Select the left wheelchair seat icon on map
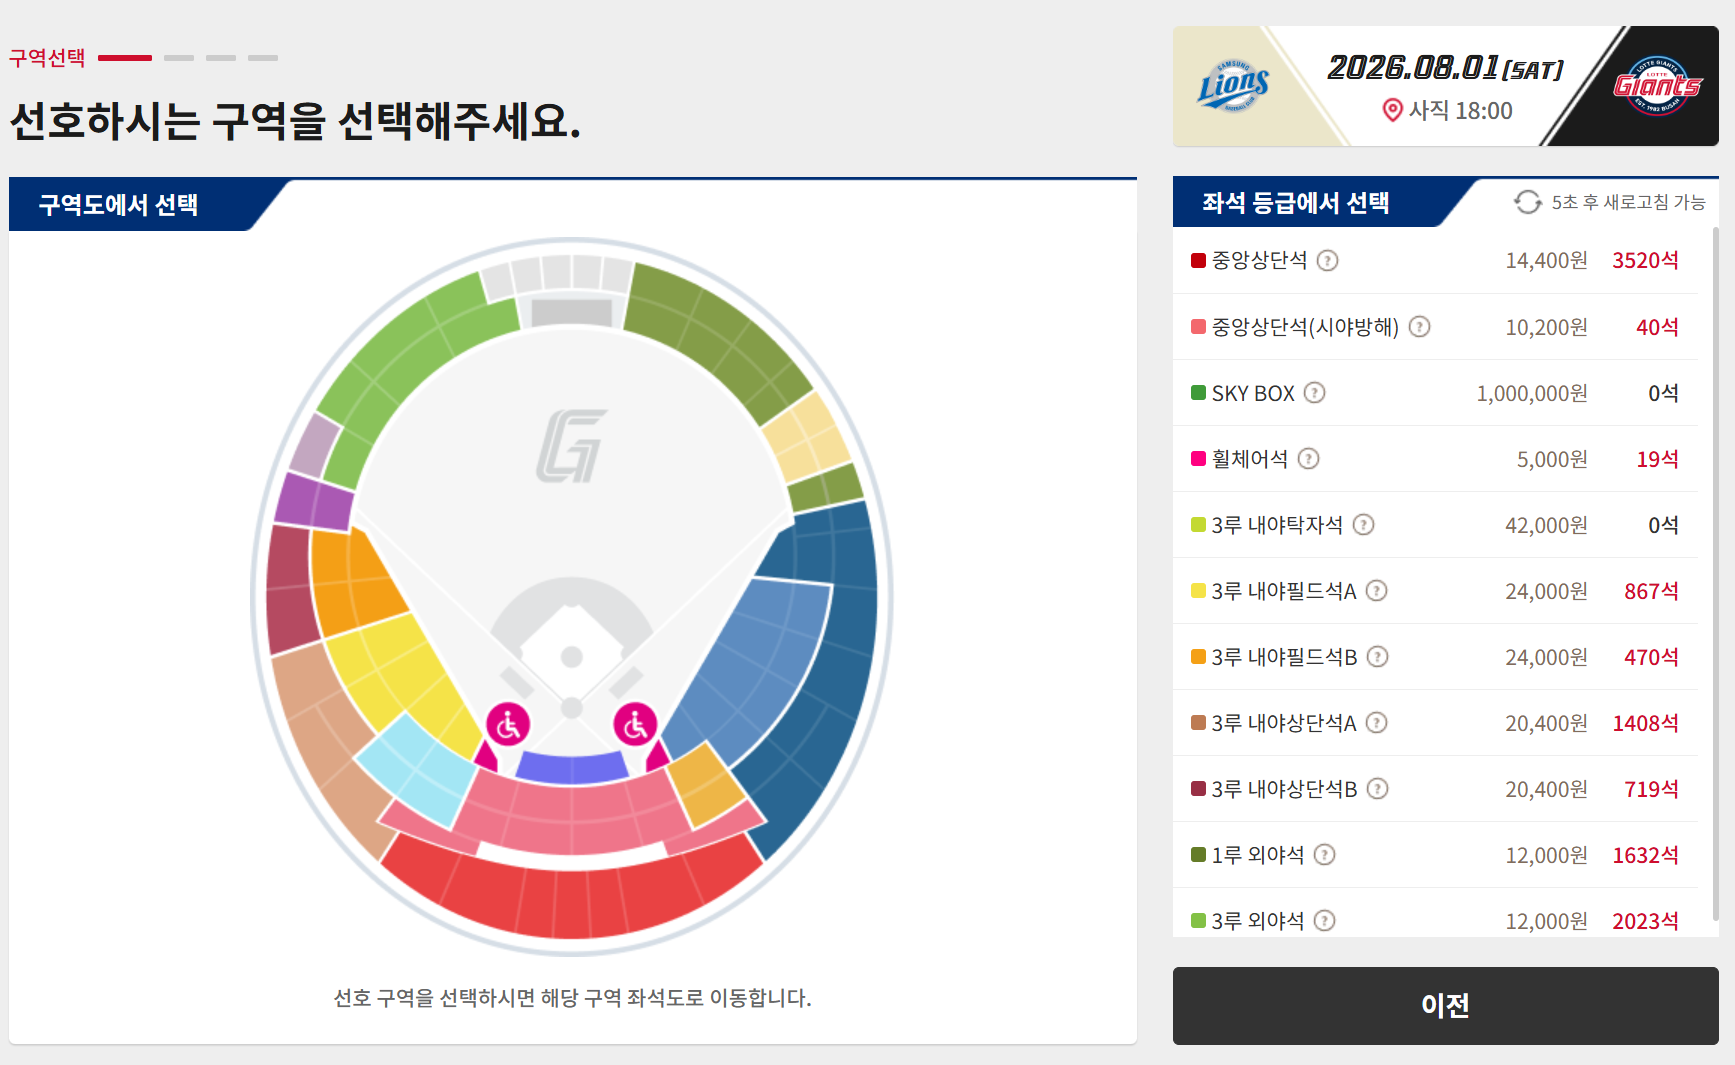Viewport: 1735px width, 1065px height. pos(508,725)
